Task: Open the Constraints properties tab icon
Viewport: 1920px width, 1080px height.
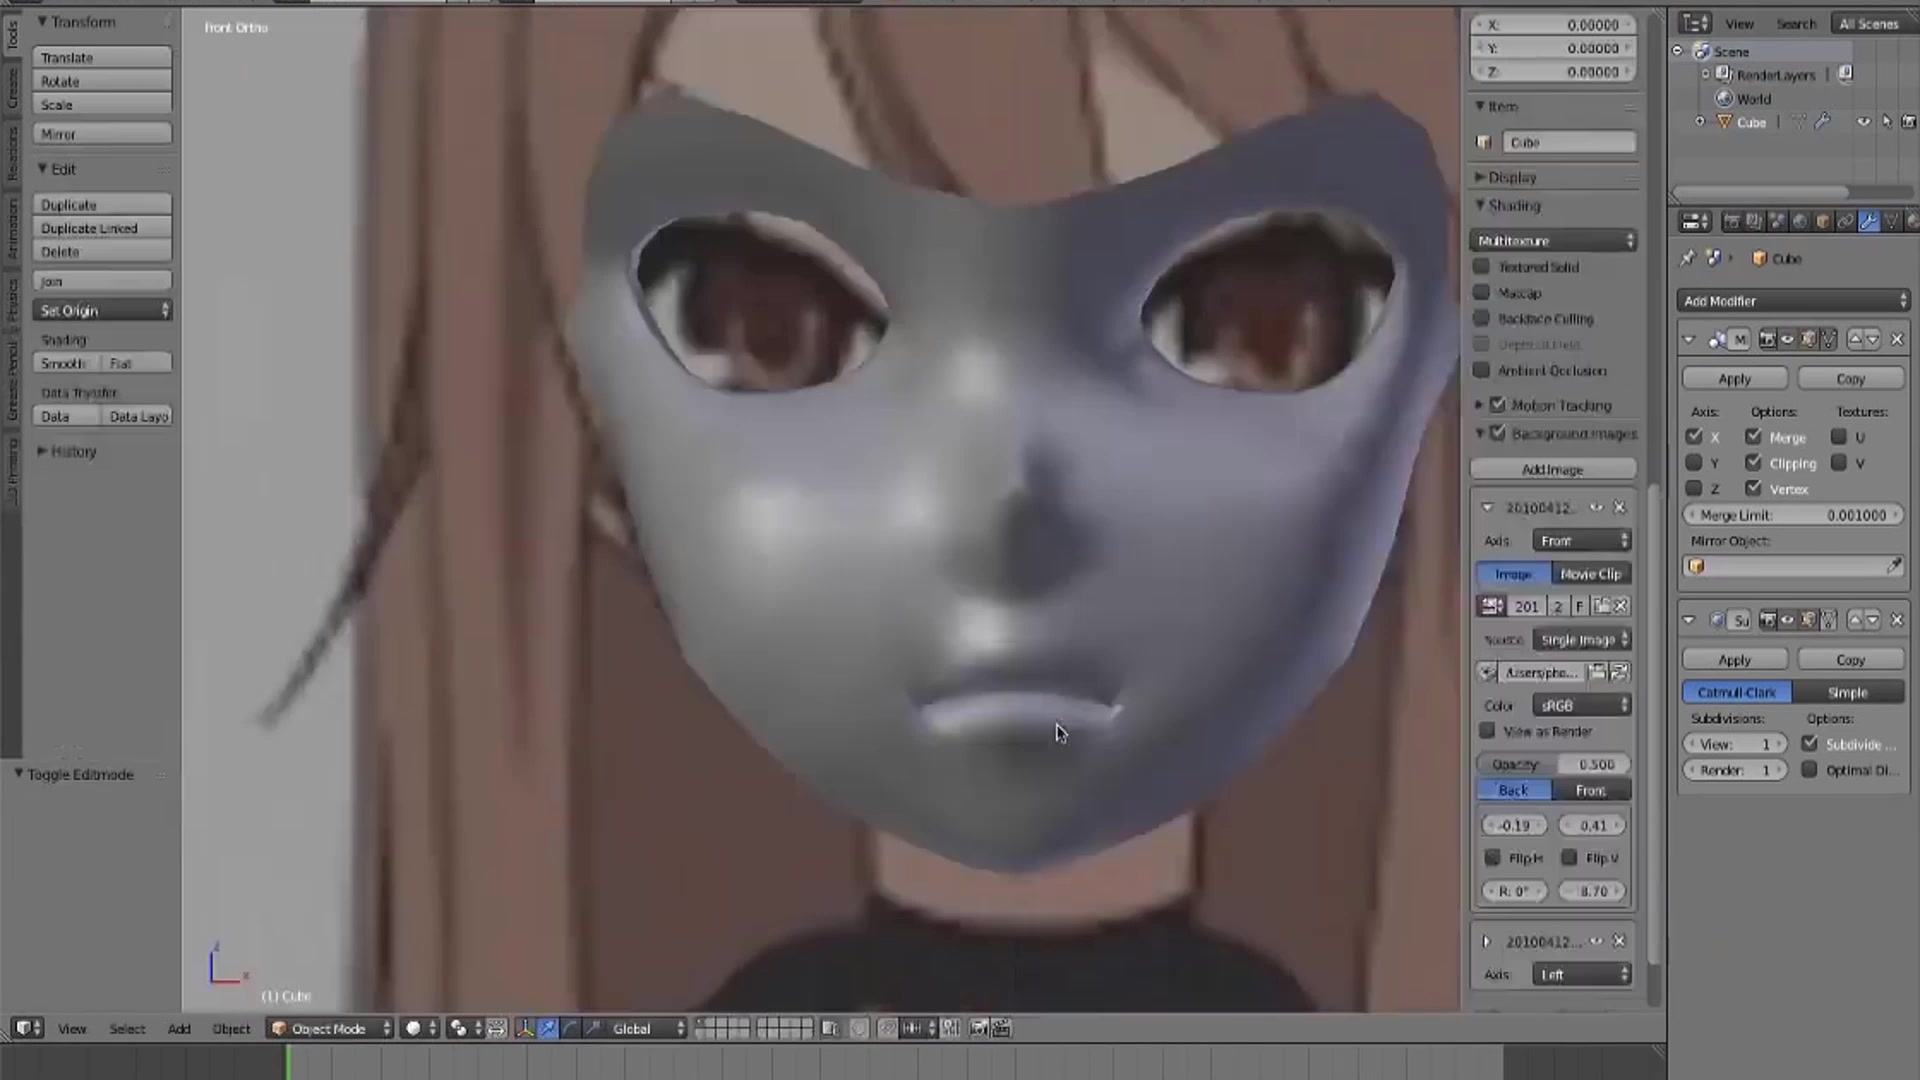Action: point(1845,222)
